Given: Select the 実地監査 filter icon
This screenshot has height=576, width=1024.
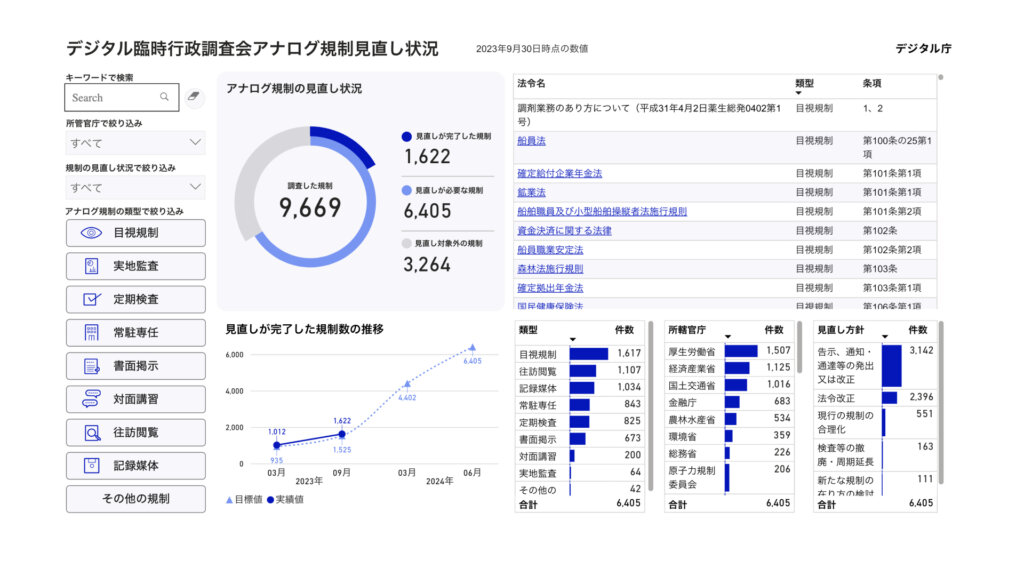Looking at the screenshot, I should click(x=91, y=266).
